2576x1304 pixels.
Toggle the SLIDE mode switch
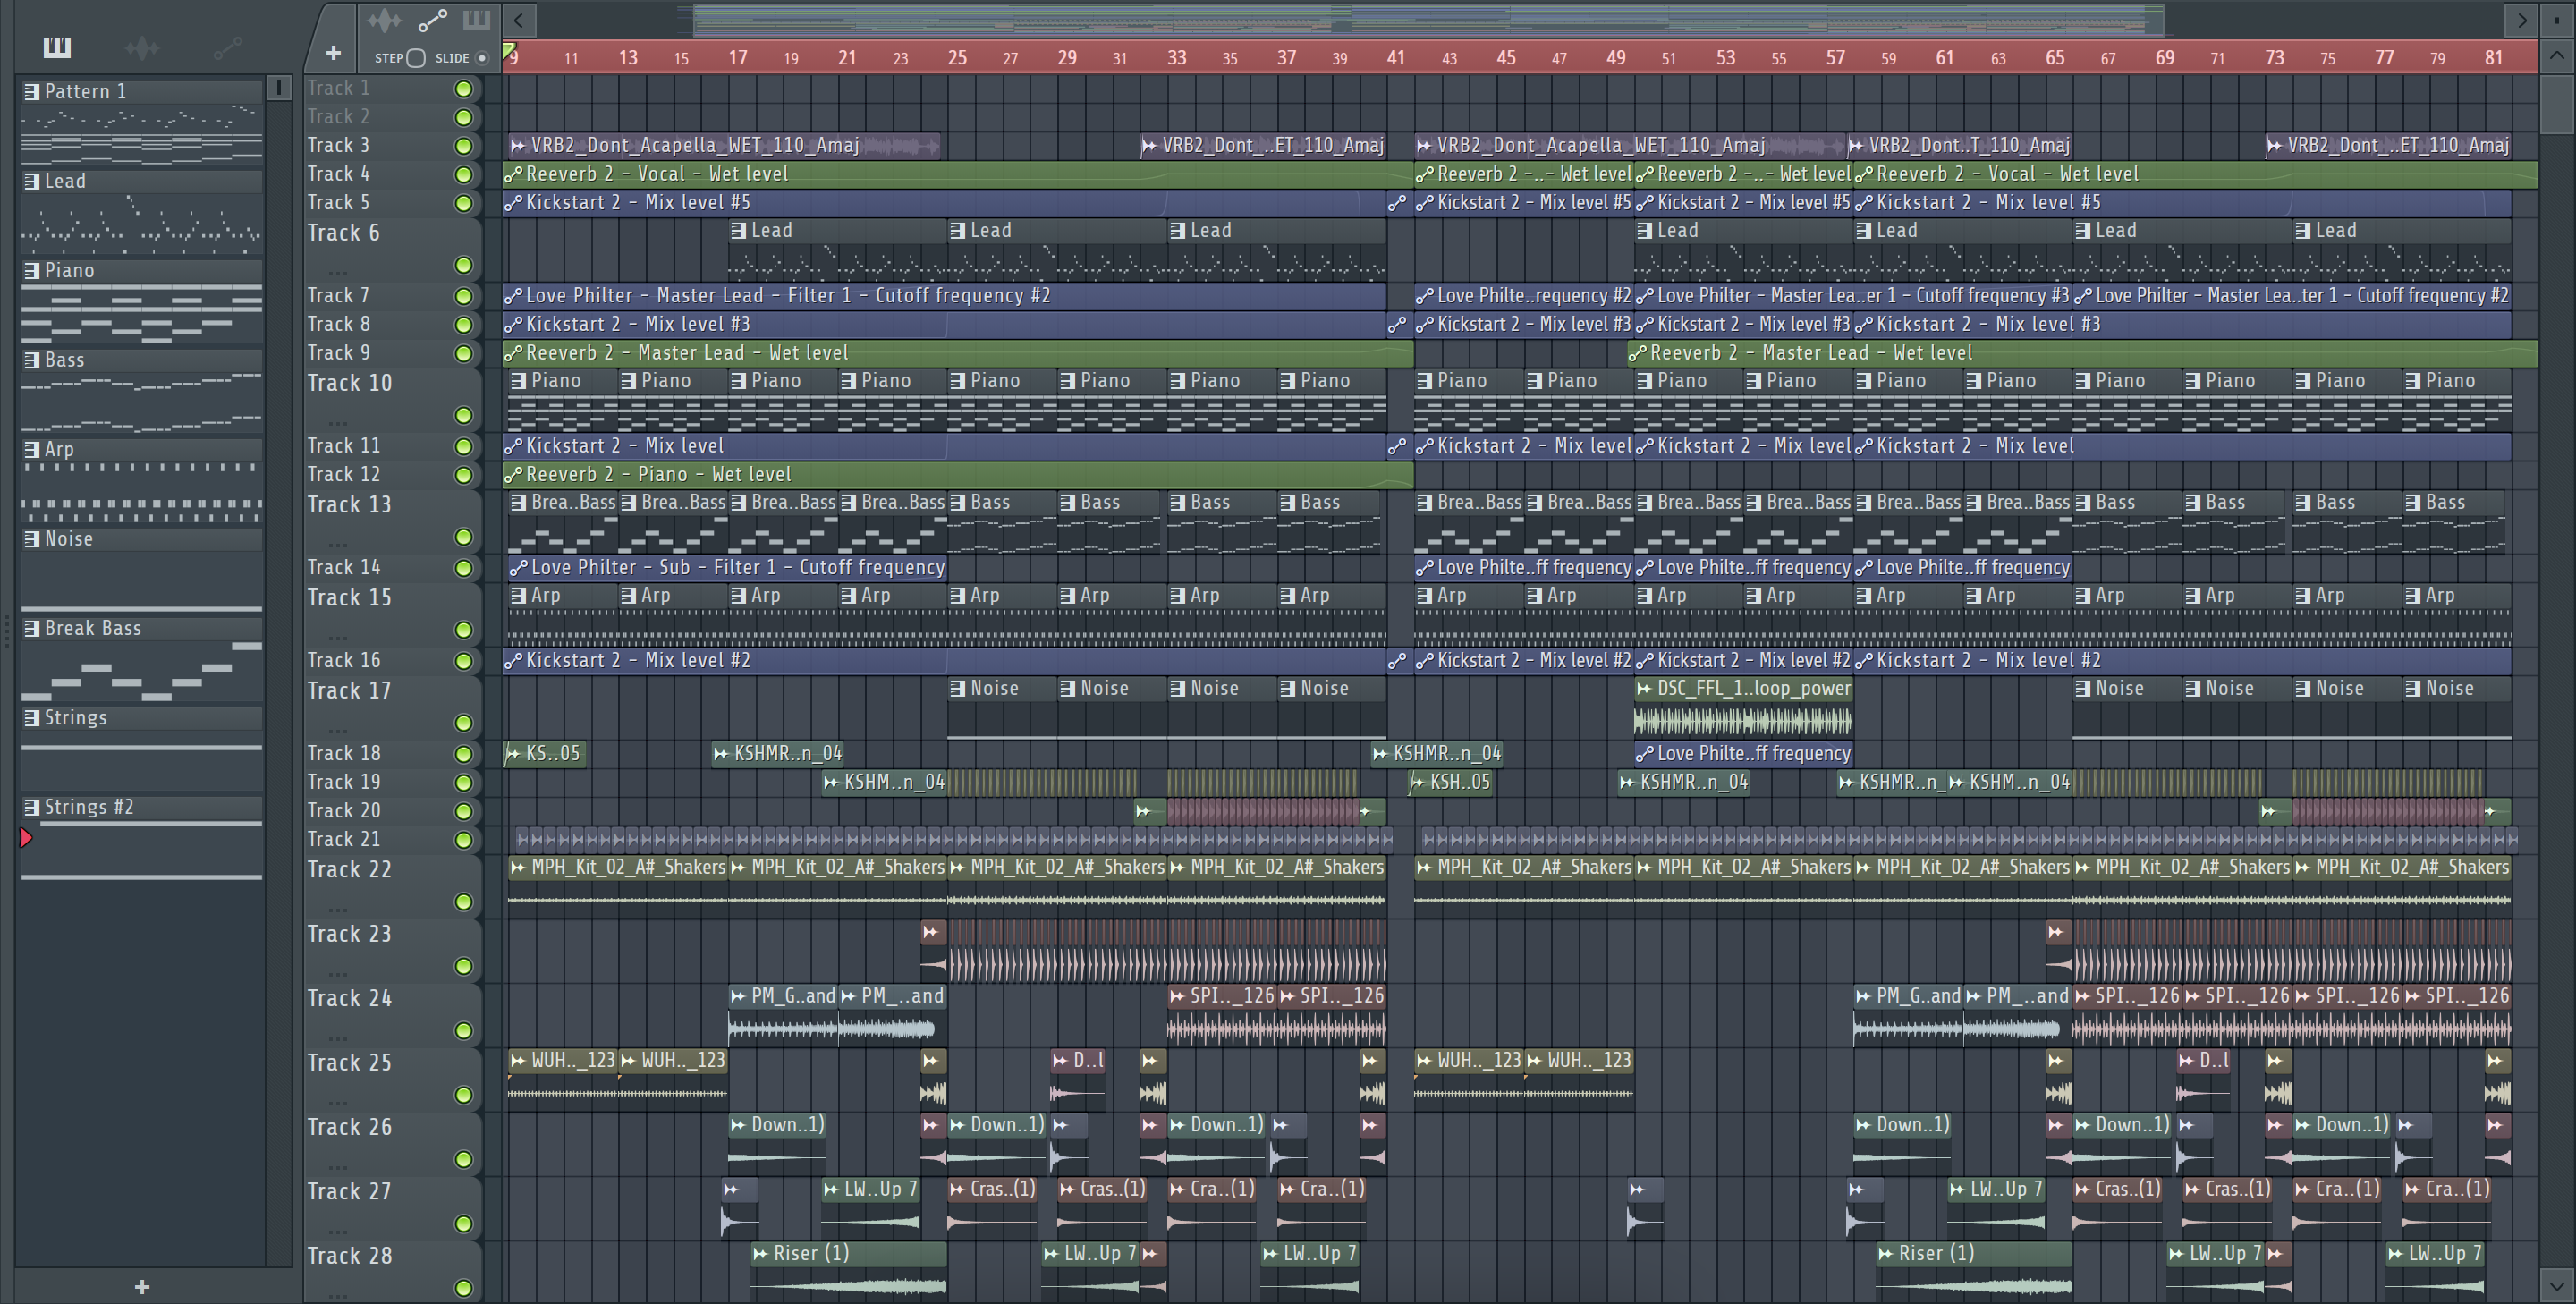(482, 58)
